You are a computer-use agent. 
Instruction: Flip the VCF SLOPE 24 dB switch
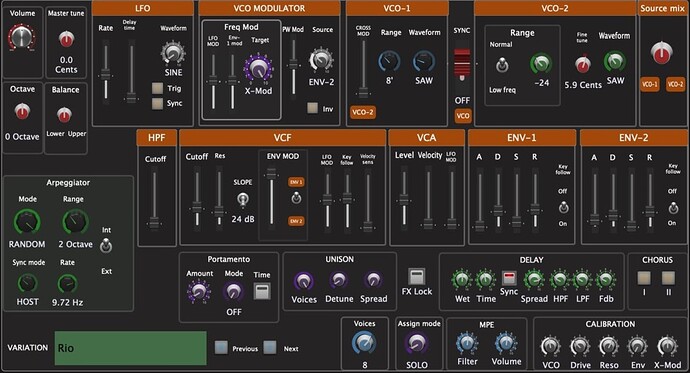[242, 200]
